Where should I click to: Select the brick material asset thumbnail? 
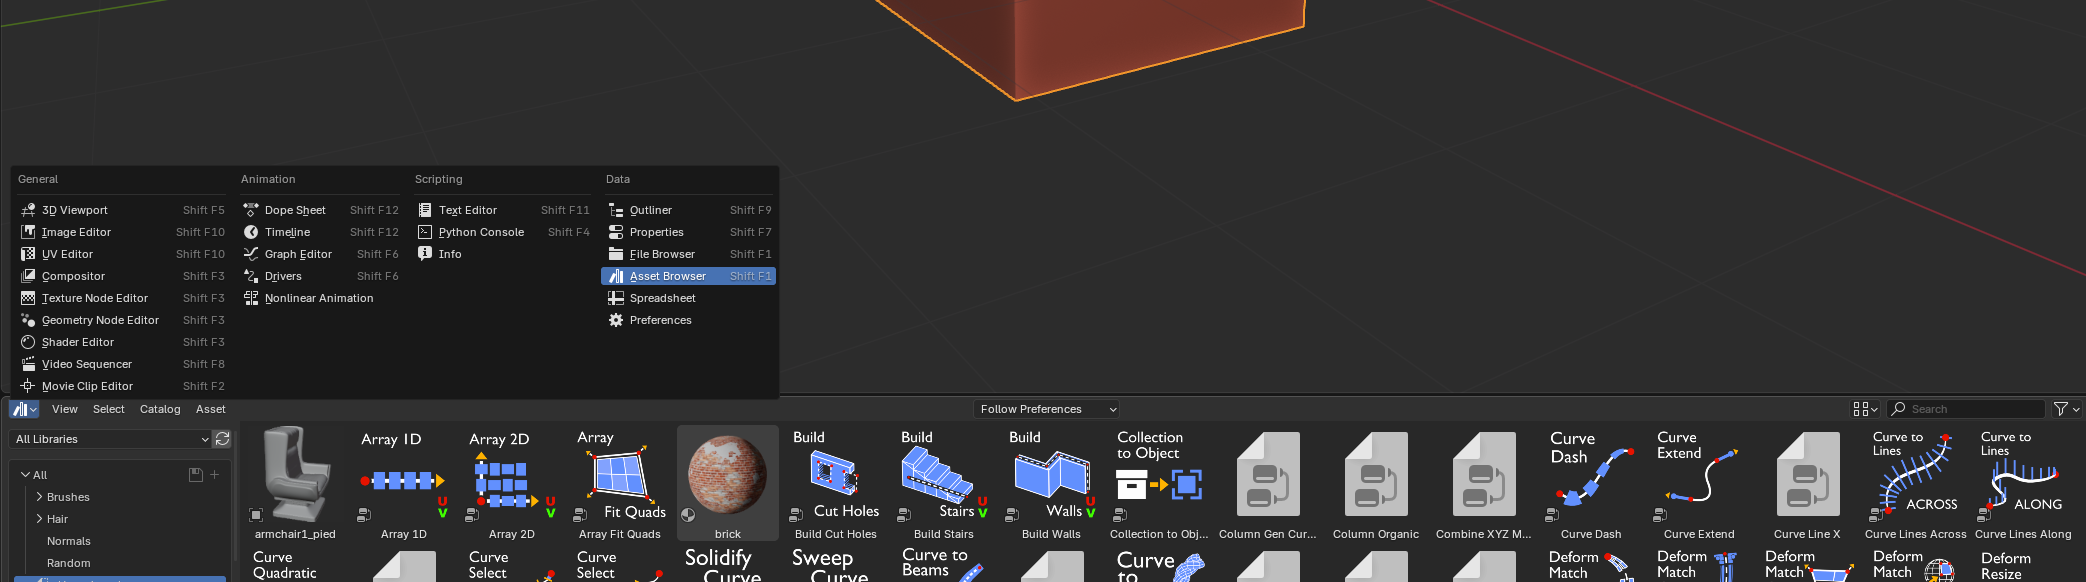[x=728, y=476]
